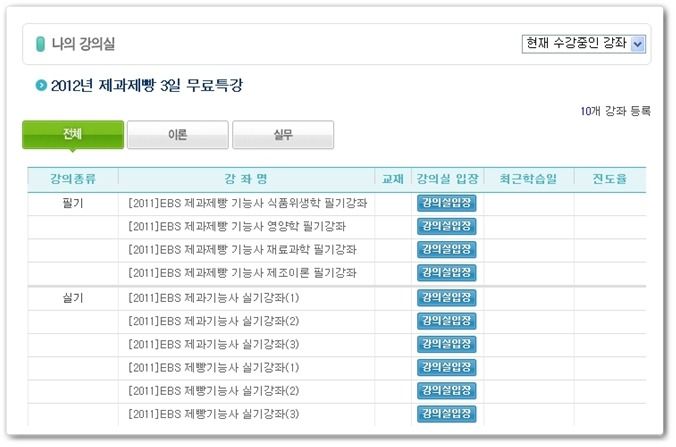Enter classroom for 영양학 필기강좌
Viewport: 676px width, 447px height.
coord(447,226)
